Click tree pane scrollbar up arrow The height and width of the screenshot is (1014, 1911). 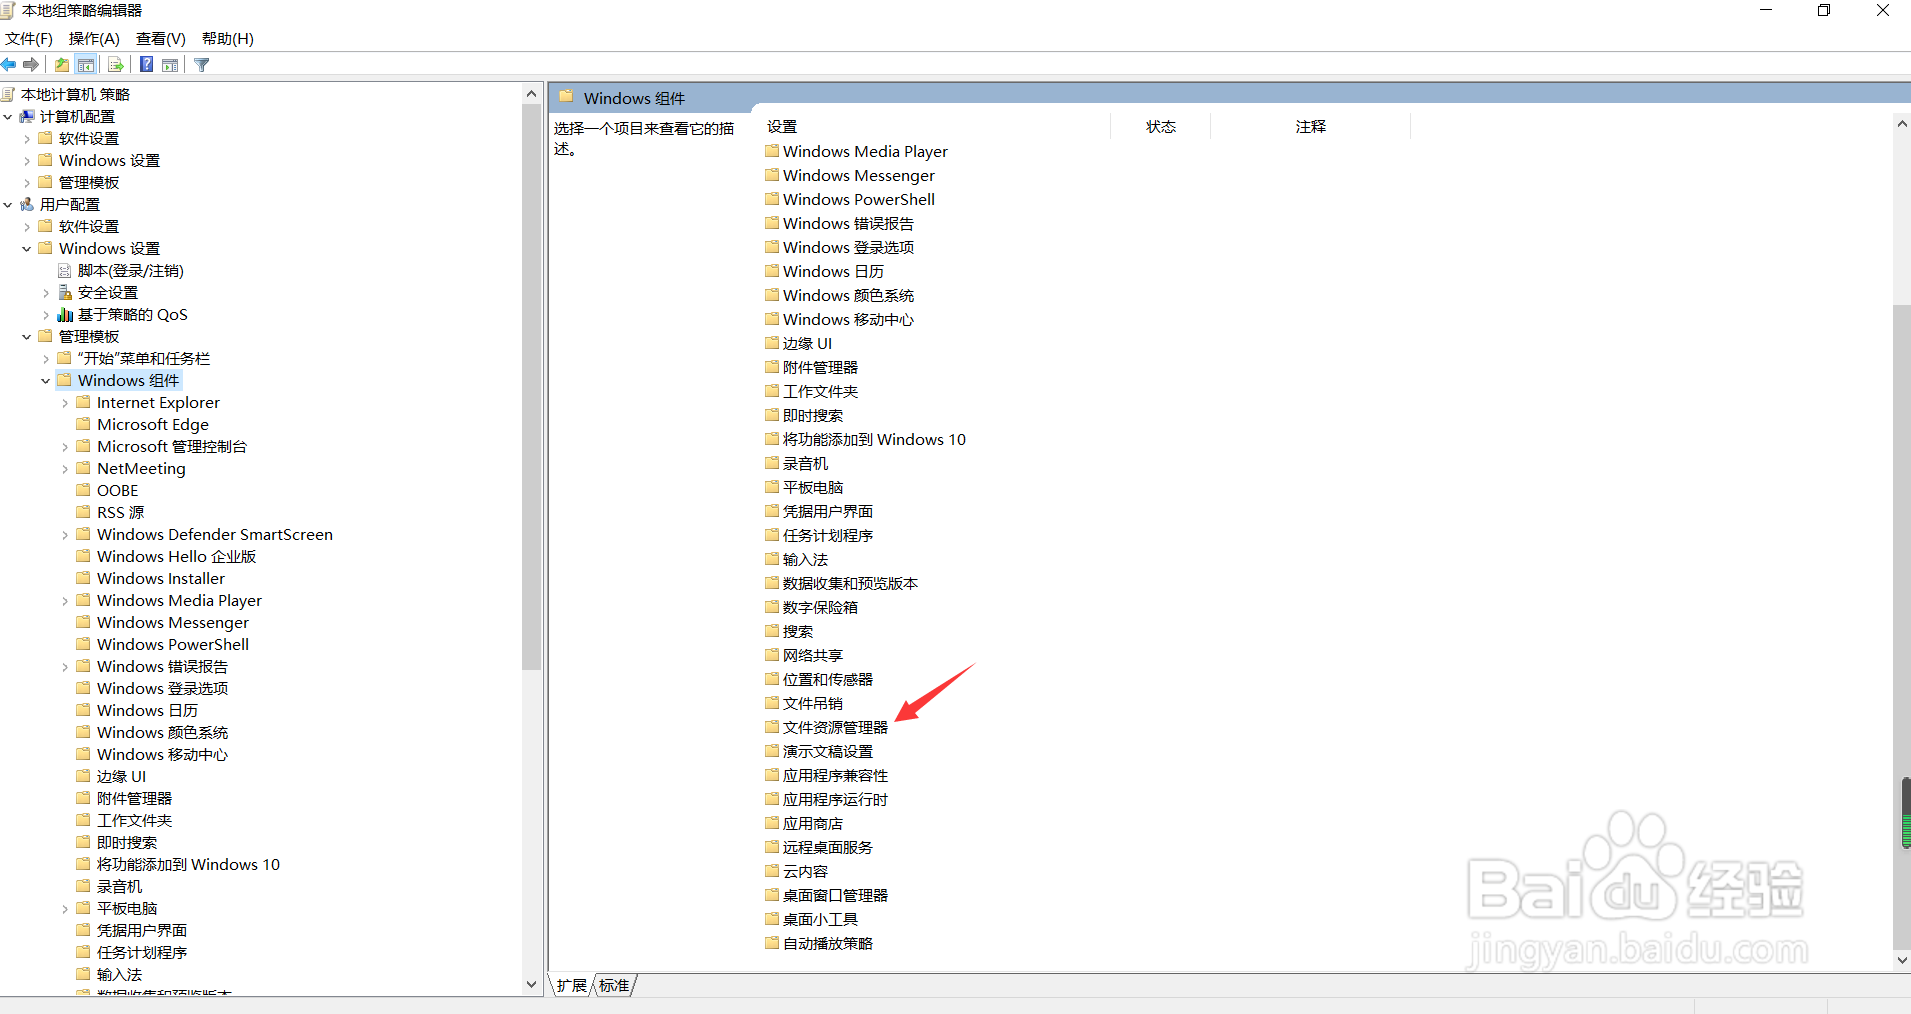pyautogui.click(x=531, y=94)
